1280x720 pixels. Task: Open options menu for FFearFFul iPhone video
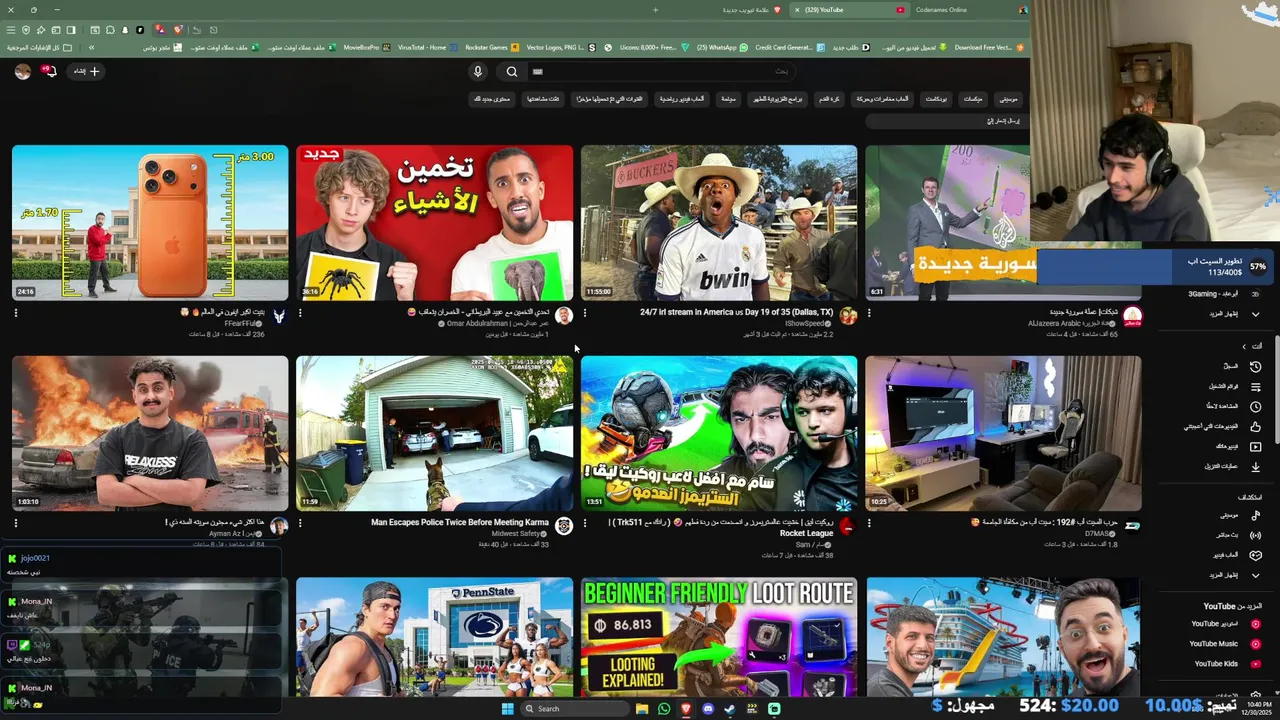[x=15, y=313]
